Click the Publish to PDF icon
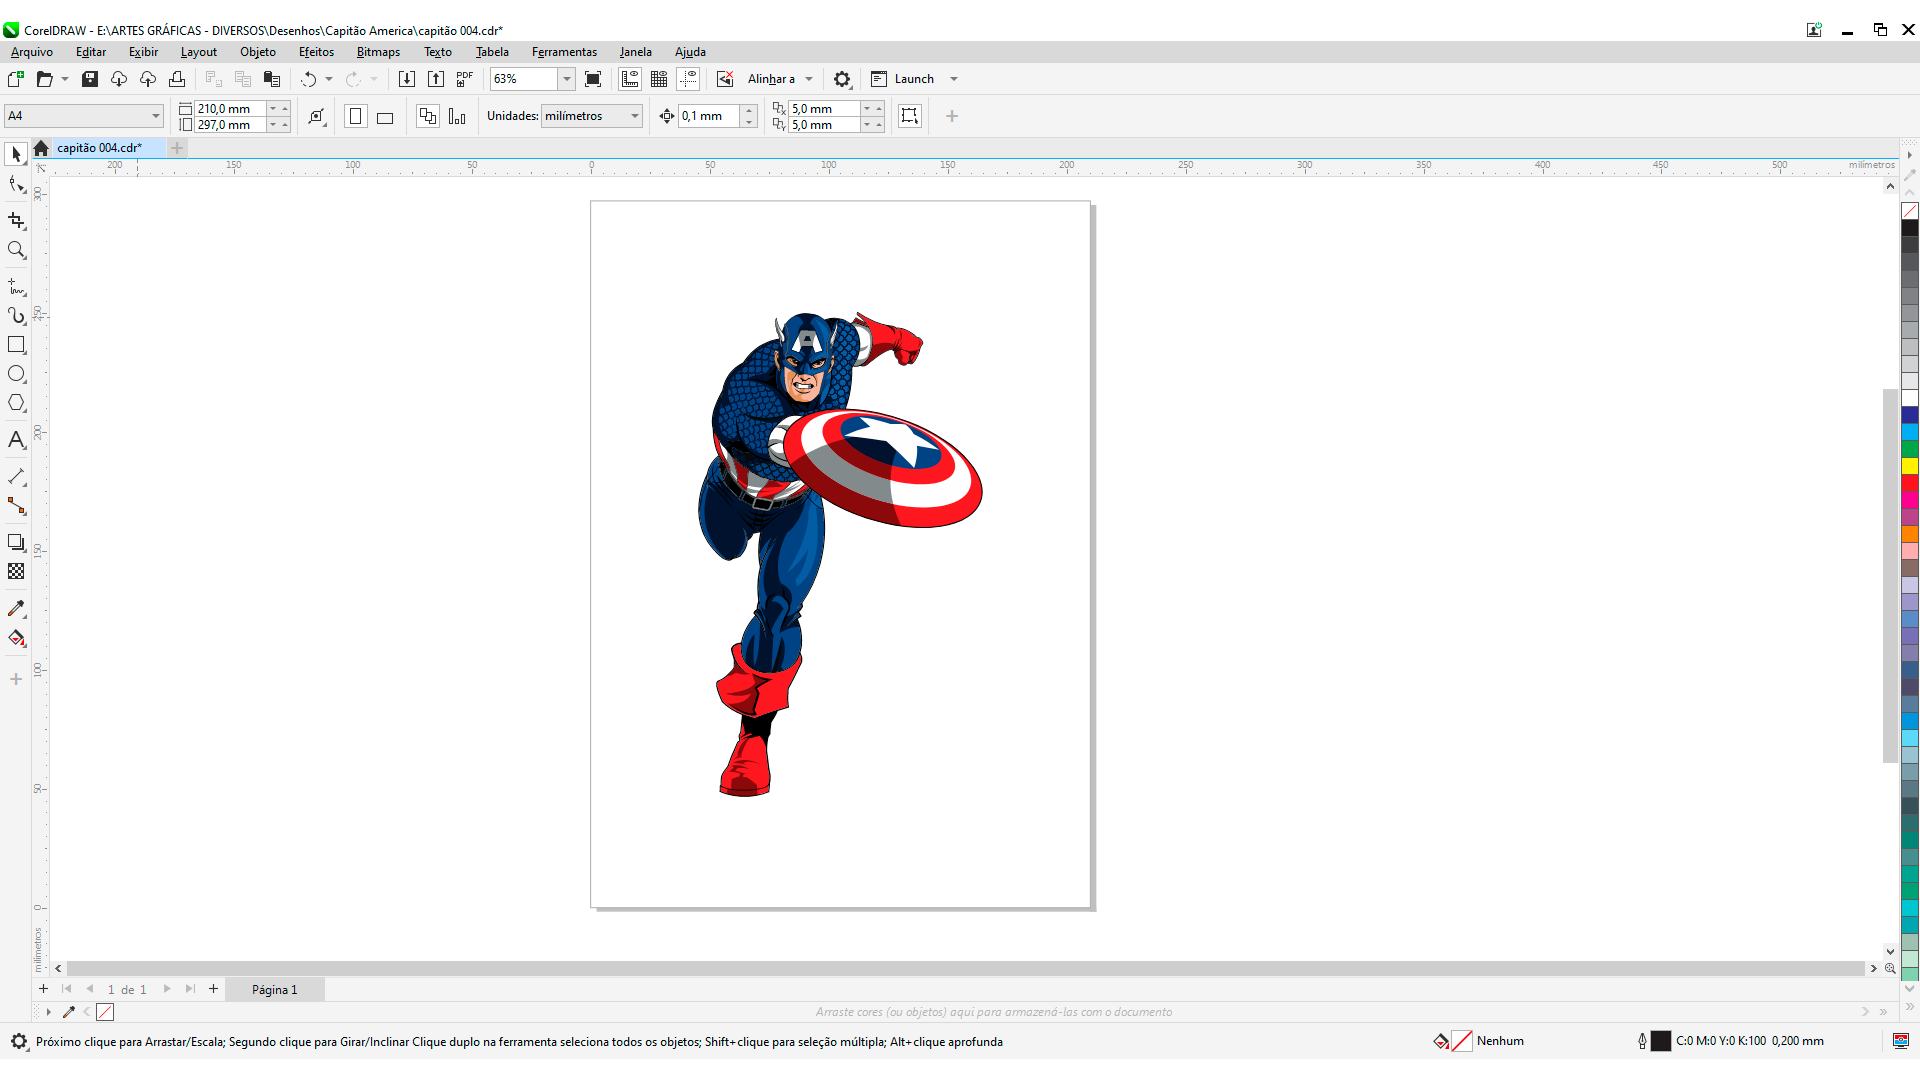The image size is (1920, 1080). point(465,79)
